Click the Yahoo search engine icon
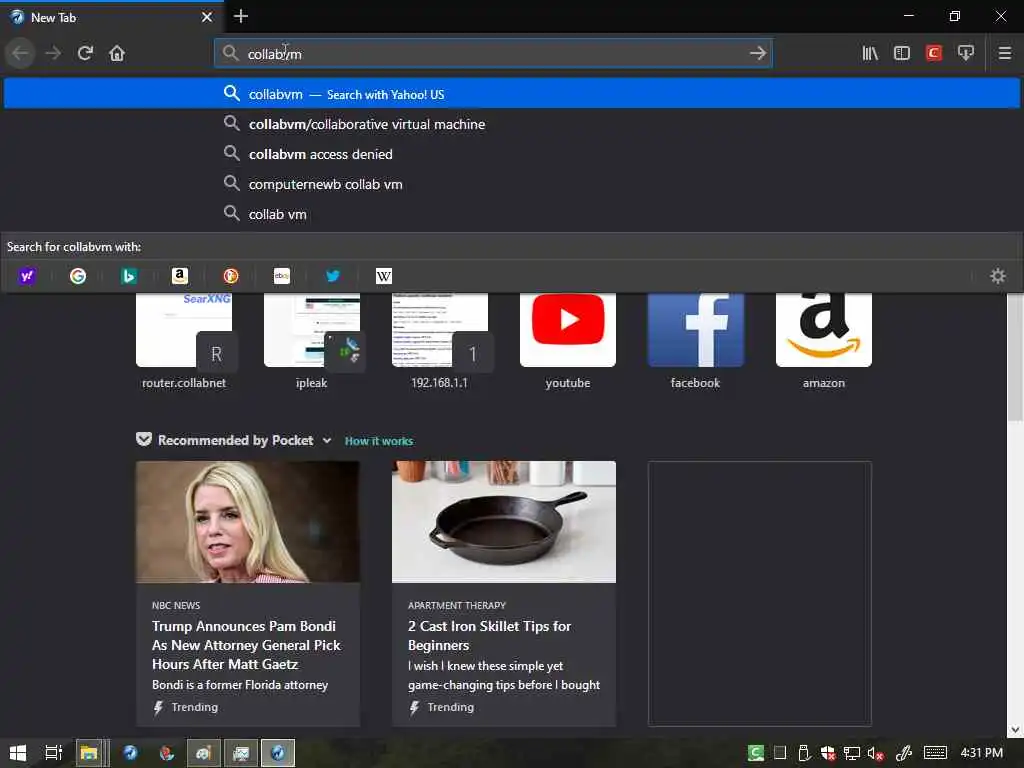This screenshot has width=1024, height=768. pyautogui.click(x=27, y=276)
